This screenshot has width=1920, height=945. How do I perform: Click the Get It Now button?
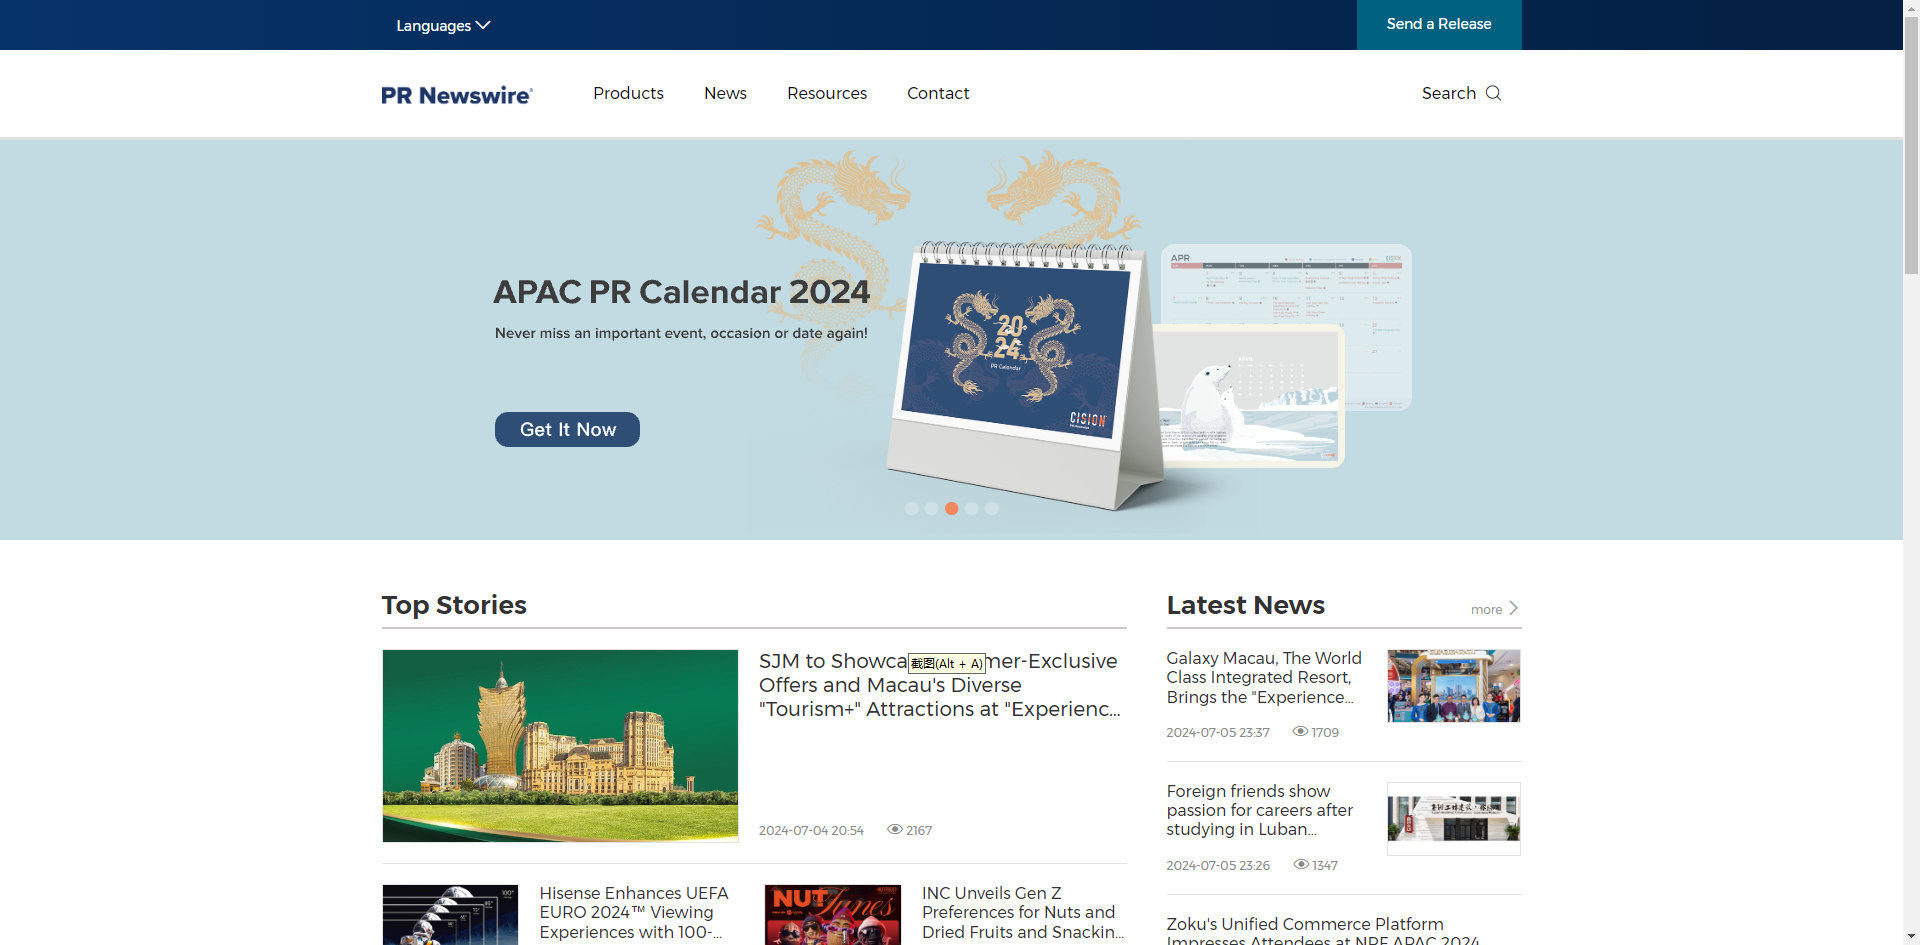coord(567,429)
